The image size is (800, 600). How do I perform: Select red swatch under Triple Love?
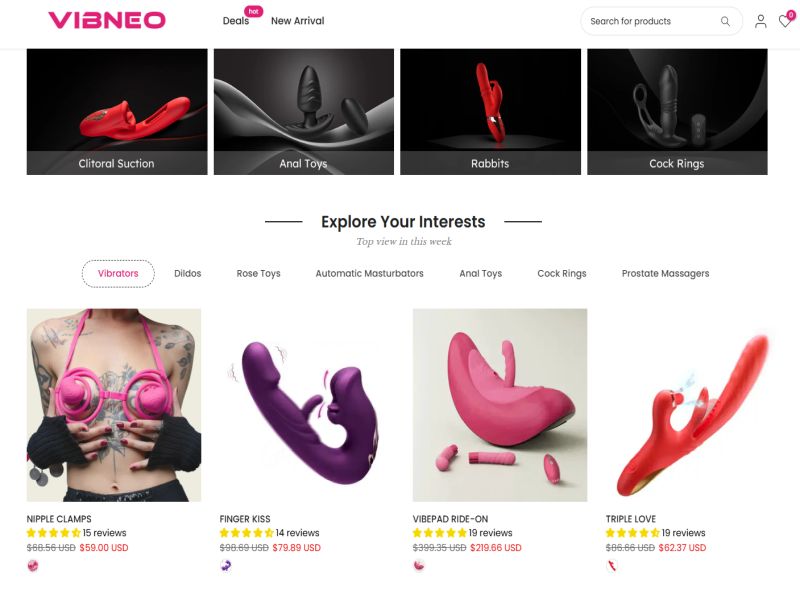coord(612,565)
